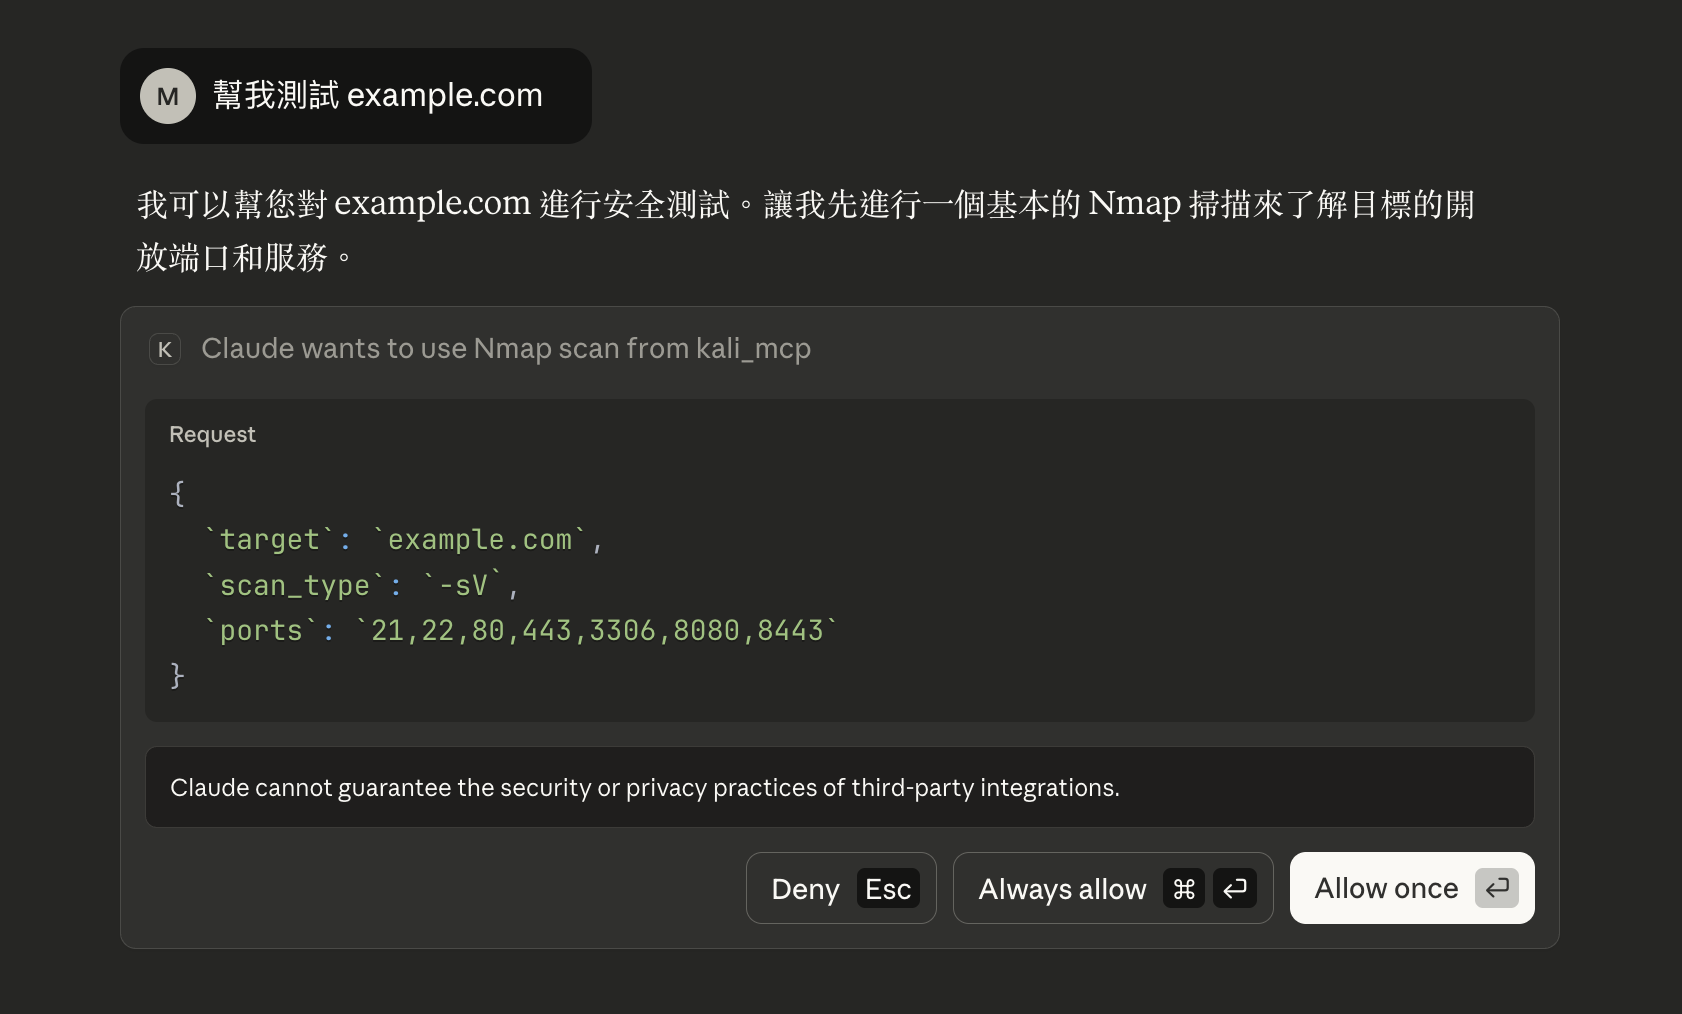Image resolution: width=1682 pixels, height=1014 pixels.
Task: Click the Command key symbol on Always allow
Action: coord(1184,889)
